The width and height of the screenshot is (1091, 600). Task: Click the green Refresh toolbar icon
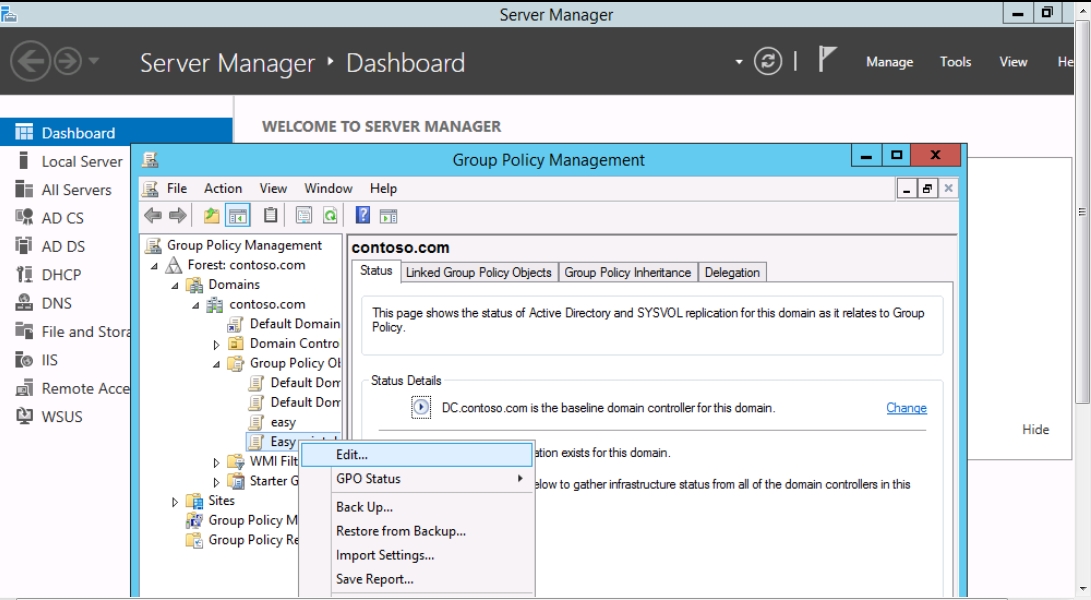330,215
